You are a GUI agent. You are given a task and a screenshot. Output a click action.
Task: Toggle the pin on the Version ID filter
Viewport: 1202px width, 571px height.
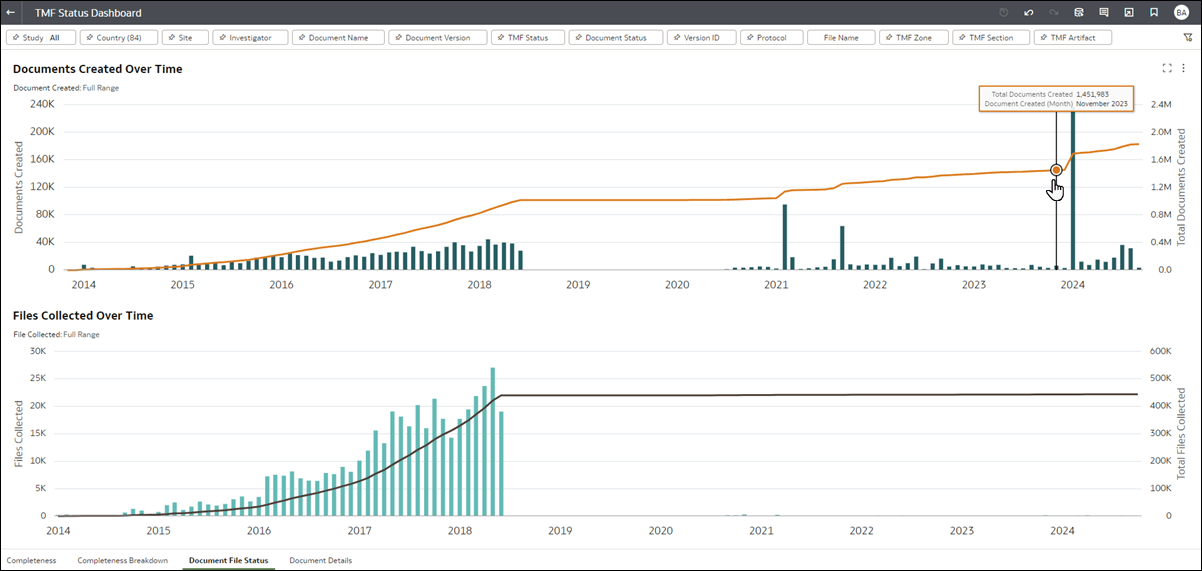[x=676, y=37]
